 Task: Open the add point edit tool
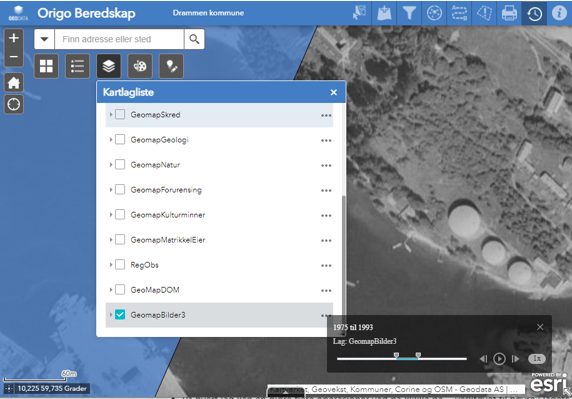(x=171, y=66)
